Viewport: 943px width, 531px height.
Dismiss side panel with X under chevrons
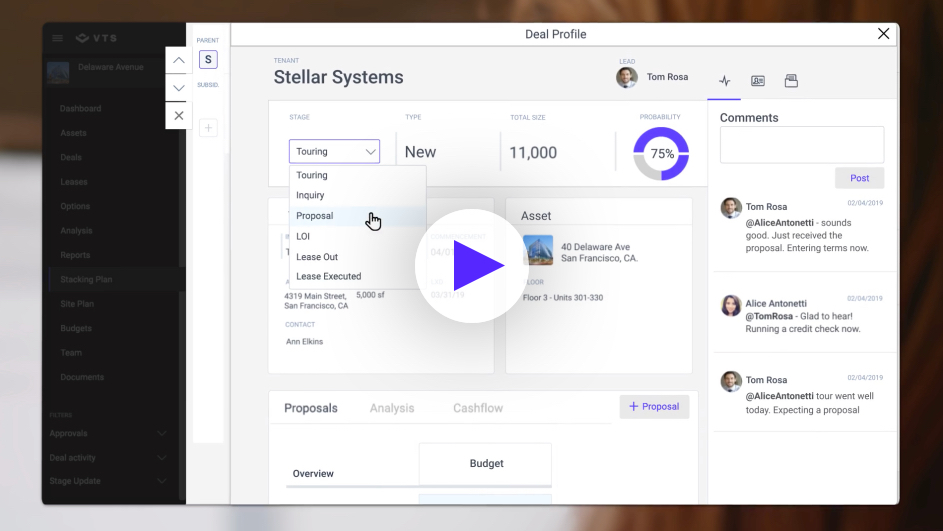pyautogui.click(x=179, y=115)
